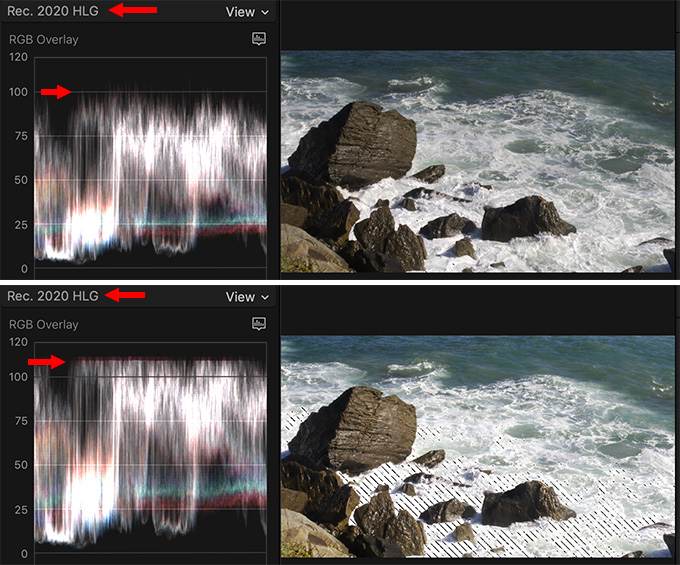The height and width of the screenshot is (565, 680).
Task: Click the 25 scale value in the top scope
Action: point(21,225)
